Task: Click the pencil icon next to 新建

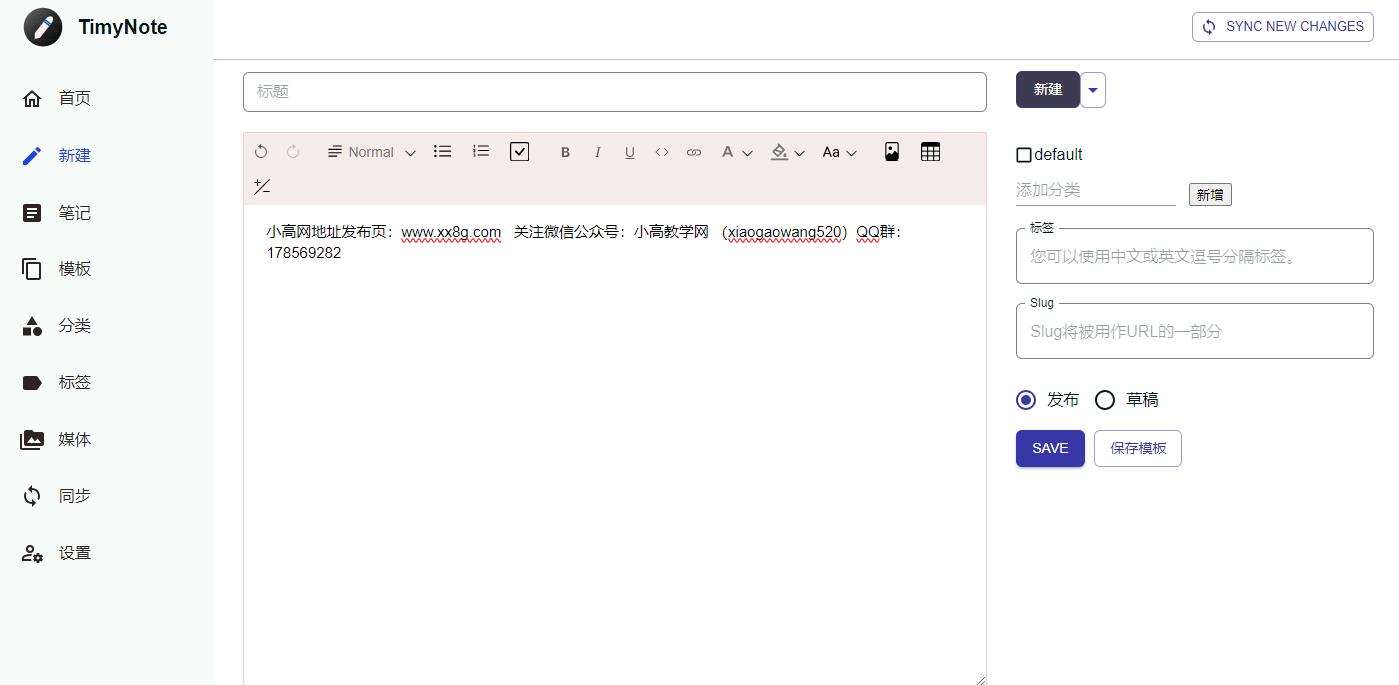Action: tap(32, 155)
